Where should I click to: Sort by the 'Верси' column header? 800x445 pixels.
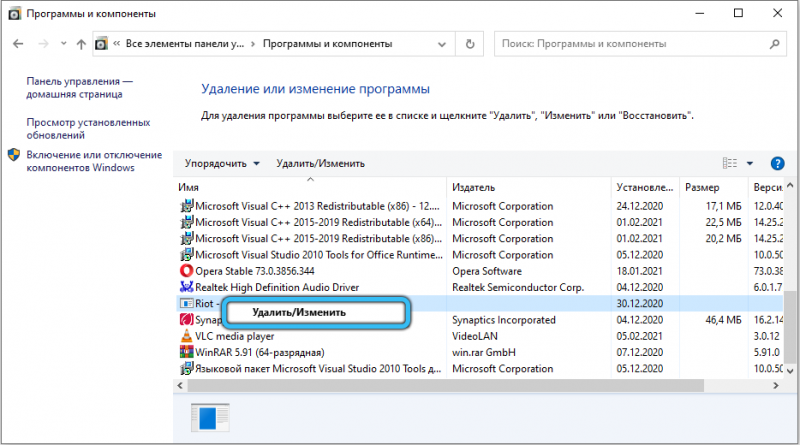pyautogui.click(x=768, y=187)
